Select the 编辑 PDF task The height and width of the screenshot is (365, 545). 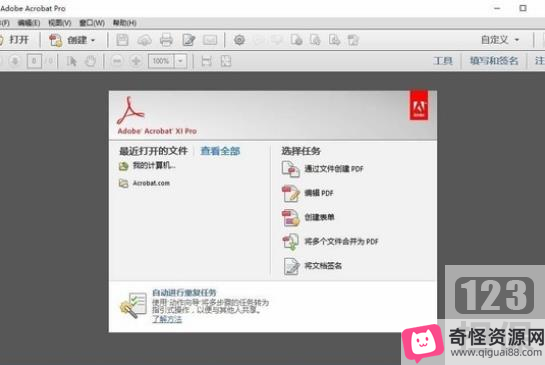(x=319, y=193)
